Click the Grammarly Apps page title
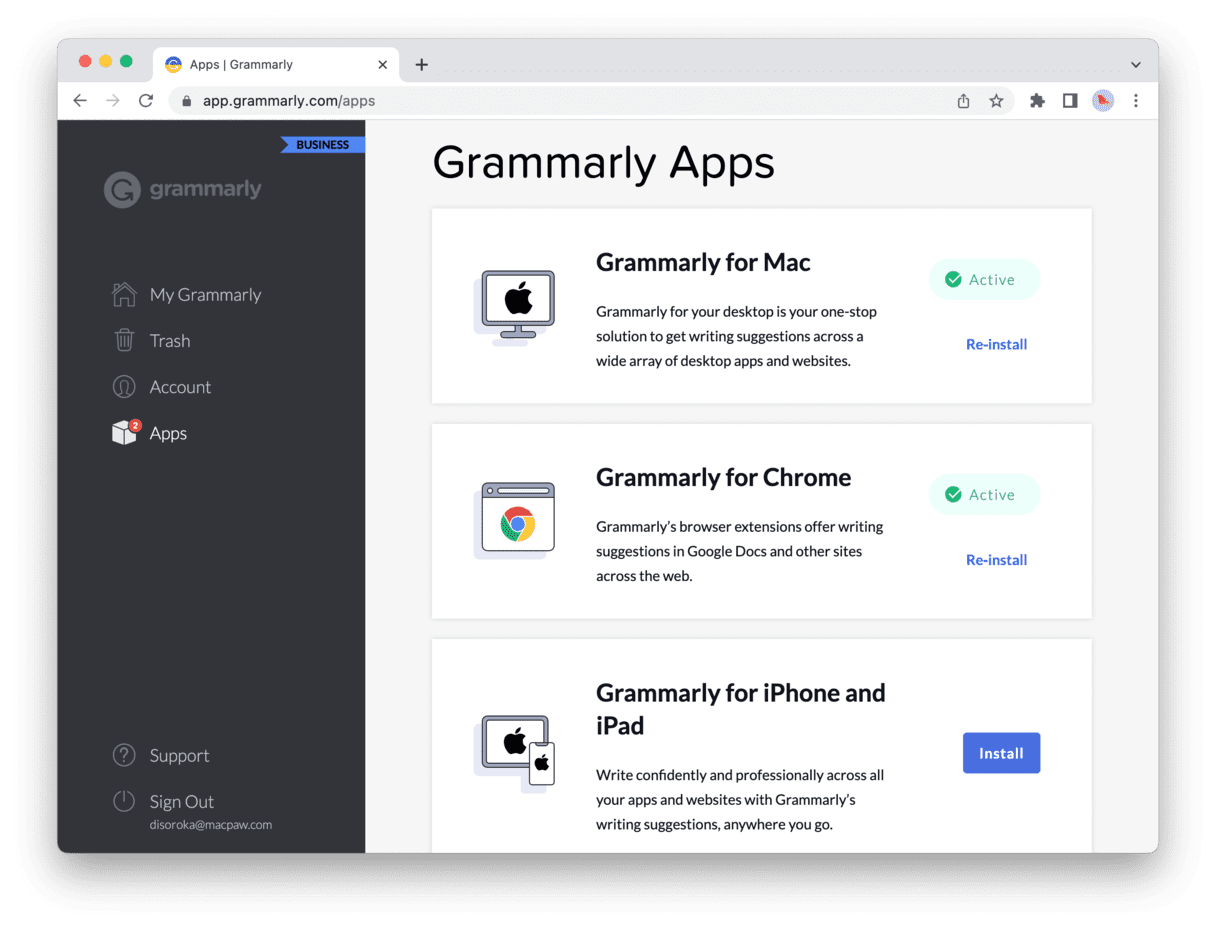Screen dimensions: 1216x929 click(x=603, y=162)
